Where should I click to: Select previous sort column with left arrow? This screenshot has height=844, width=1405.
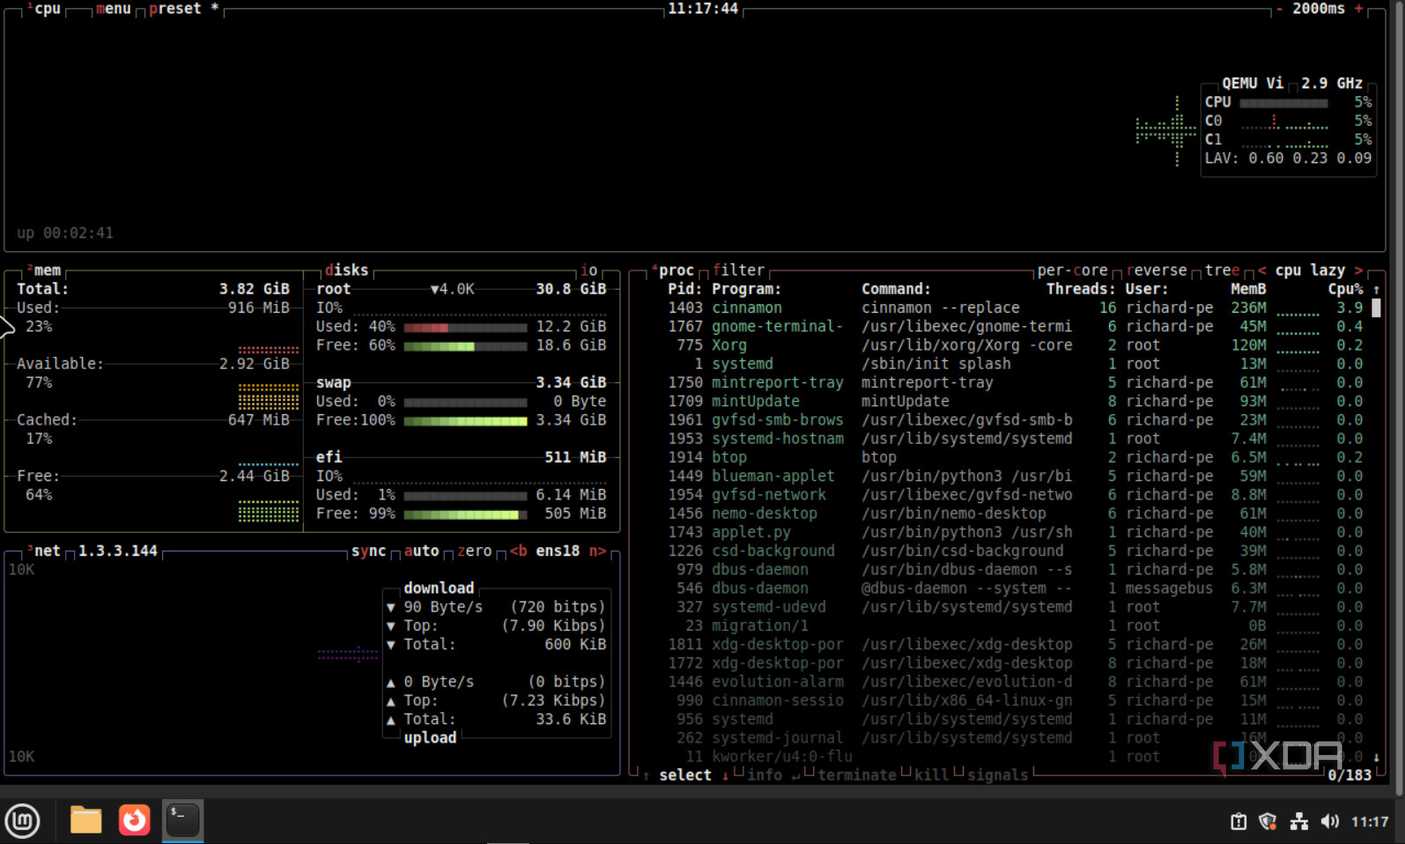point(1262,270)
